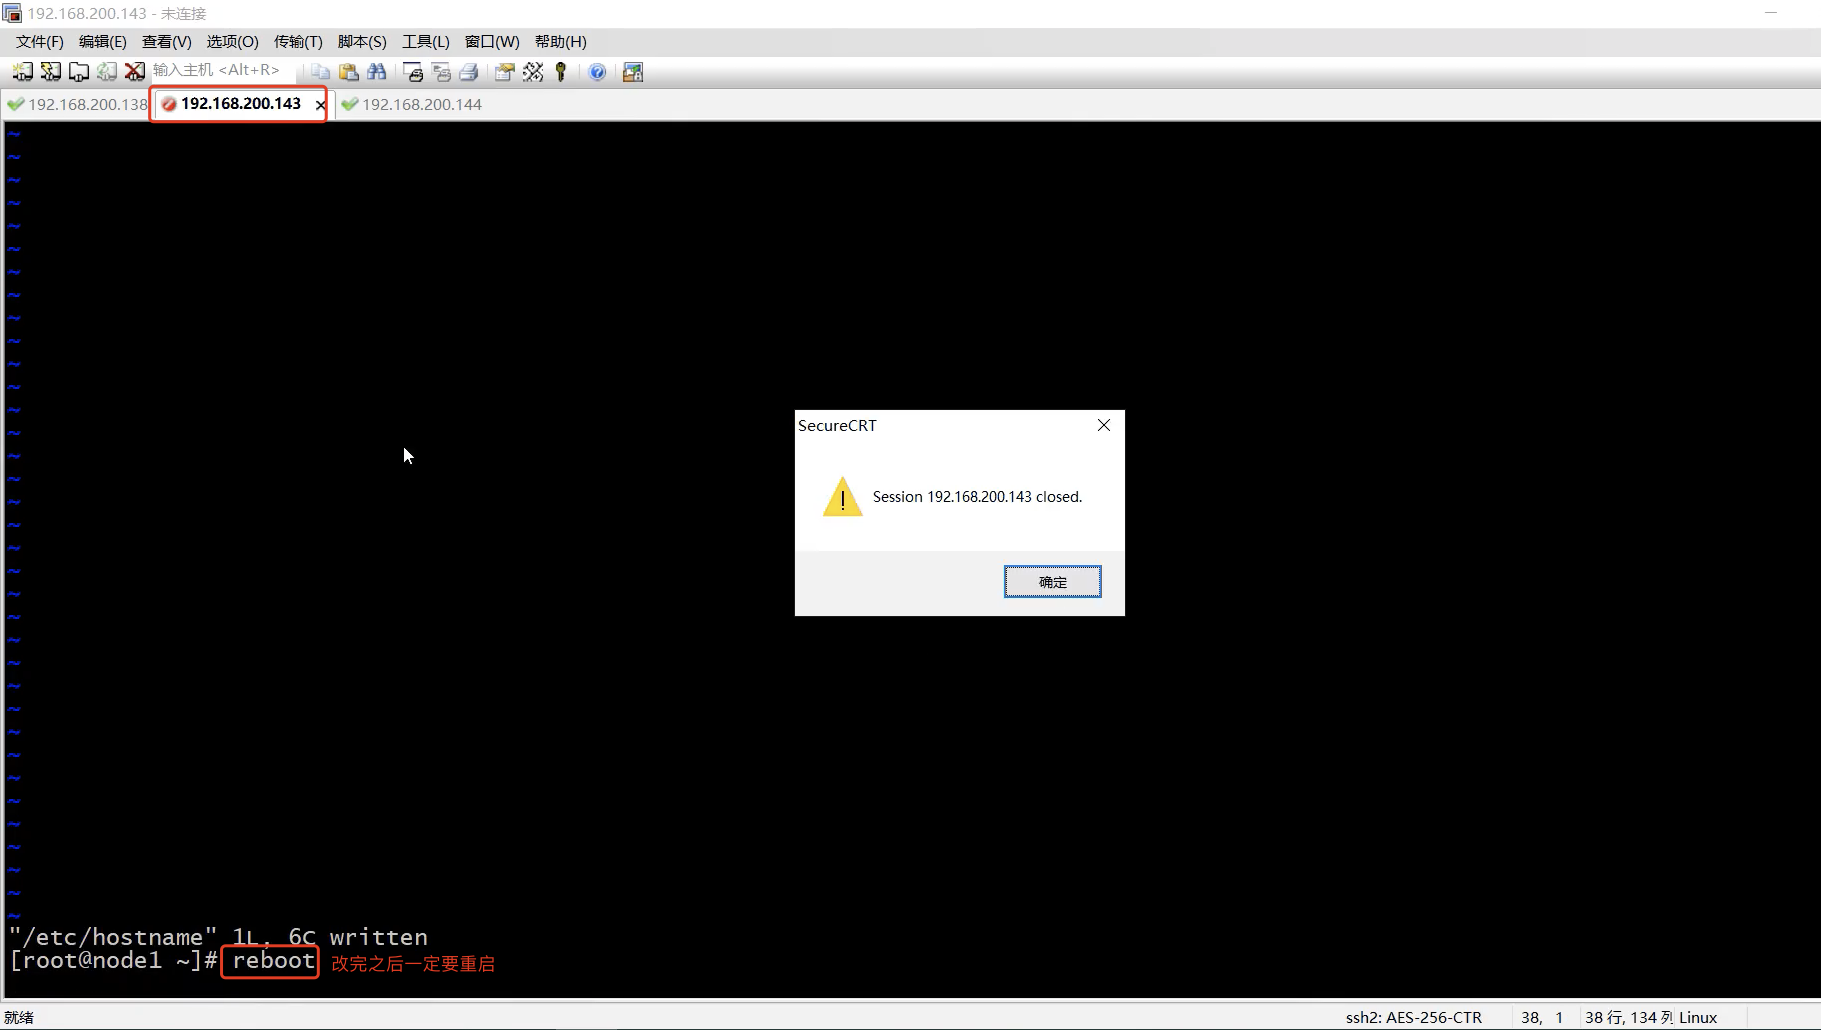Open the 帮助(H) menu
This screenshot has width=1821, height=1030.
[561, 42]
